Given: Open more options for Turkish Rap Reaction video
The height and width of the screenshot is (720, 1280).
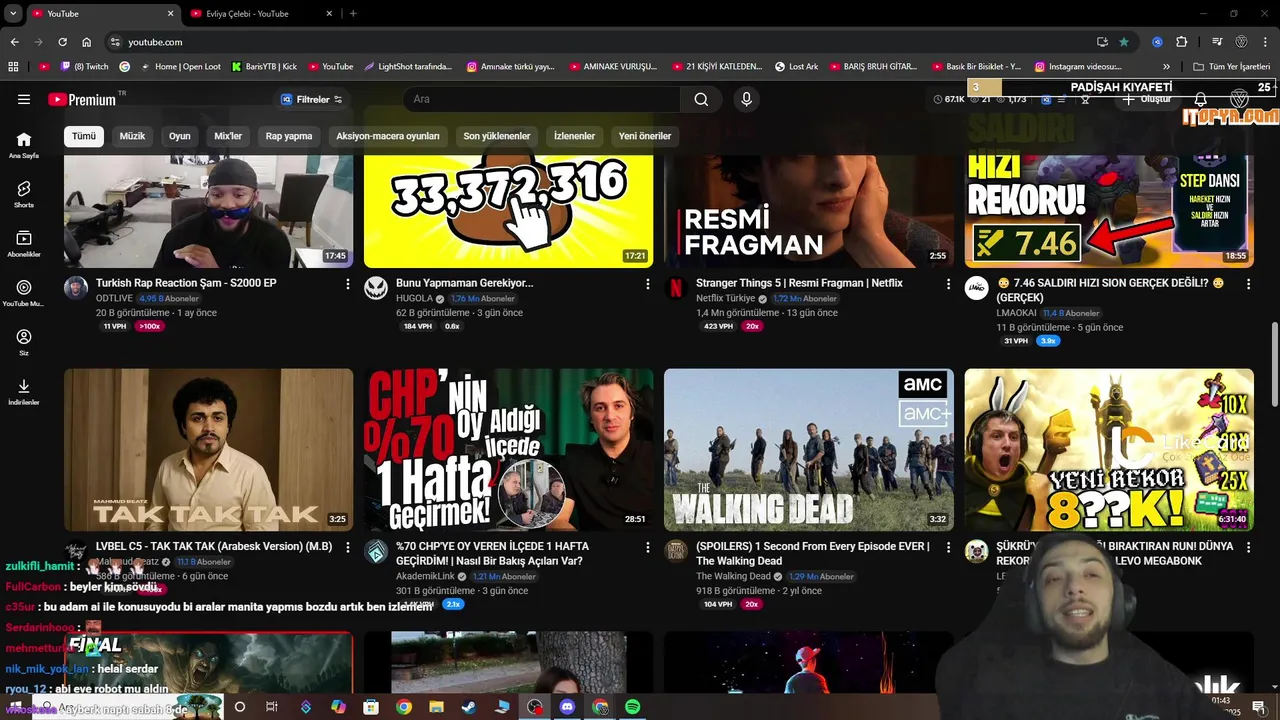Looking at the screenshot, I should 347,284.
